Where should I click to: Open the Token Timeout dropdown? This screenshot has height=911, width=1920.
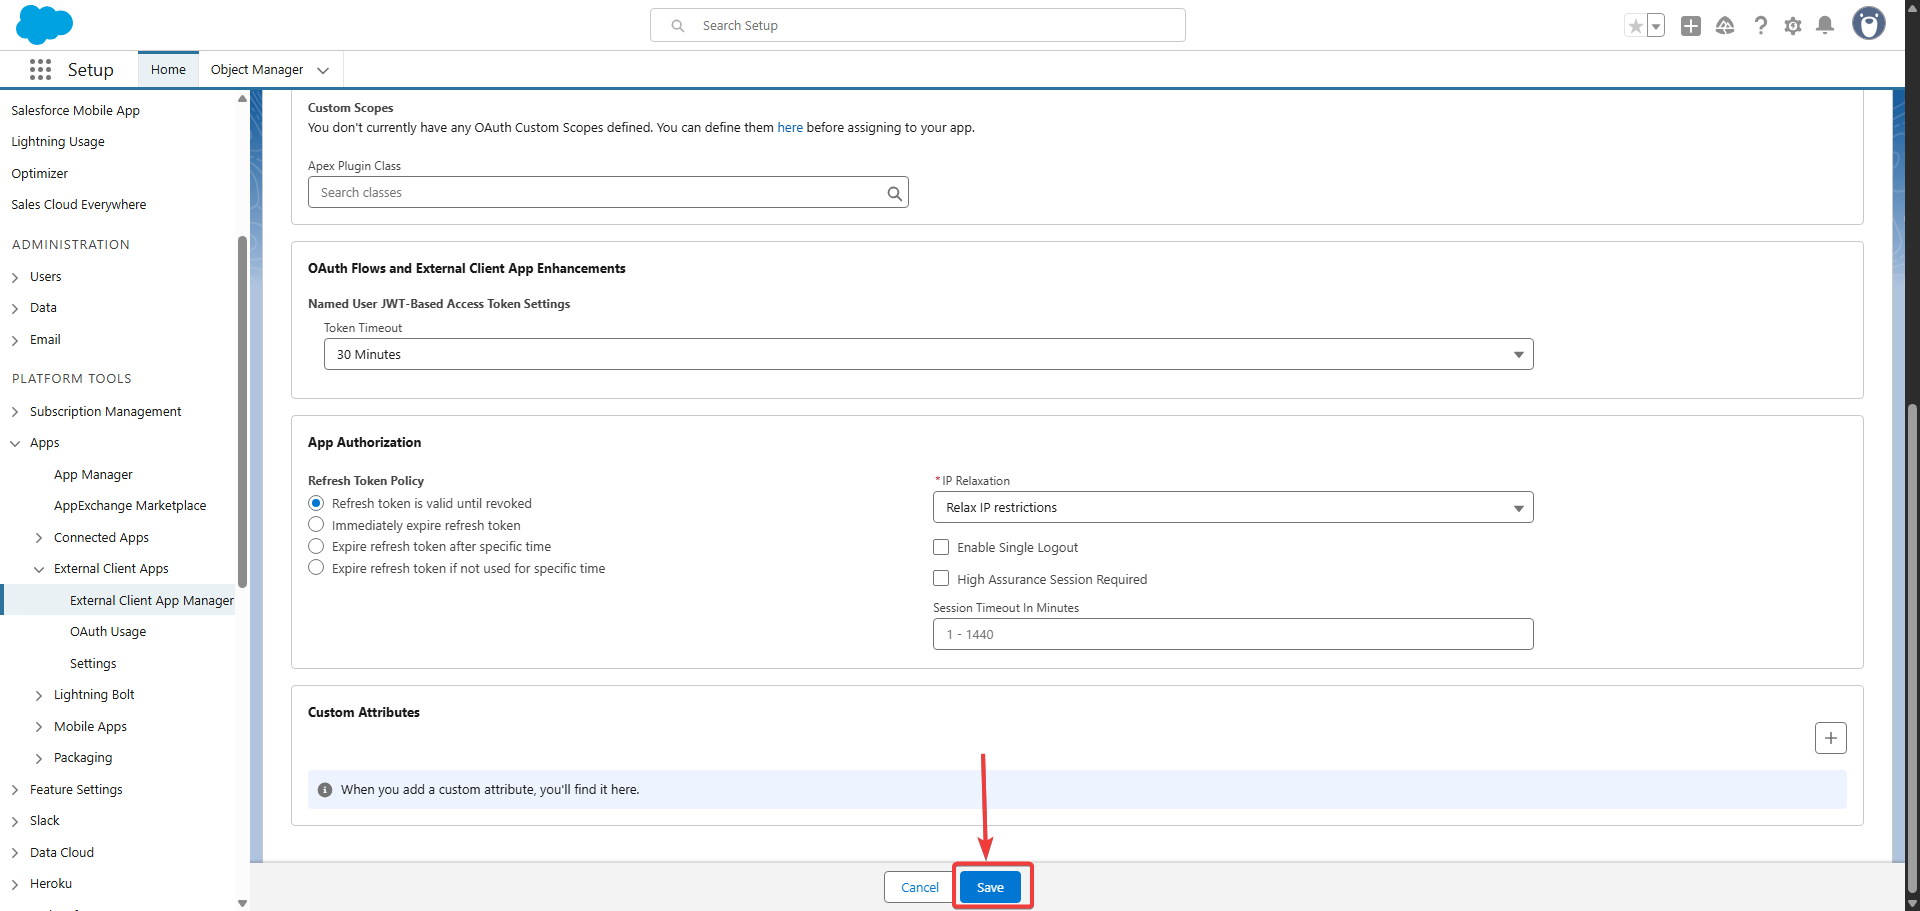click(928, 354)
